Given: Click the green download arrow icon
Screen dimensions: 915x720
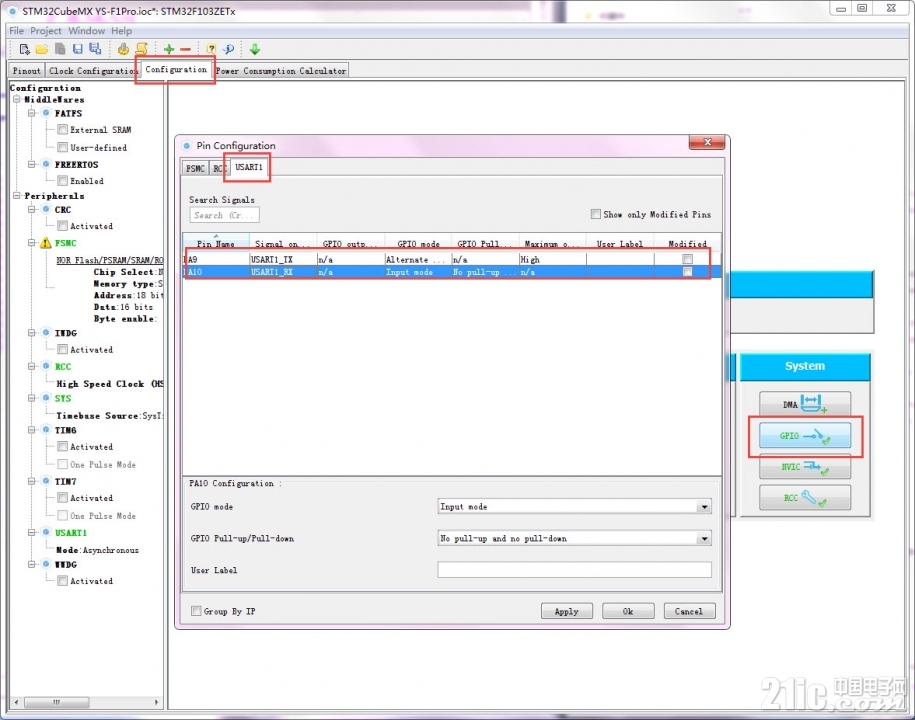Looking at the screenshot, I should [x=255, y=50].
